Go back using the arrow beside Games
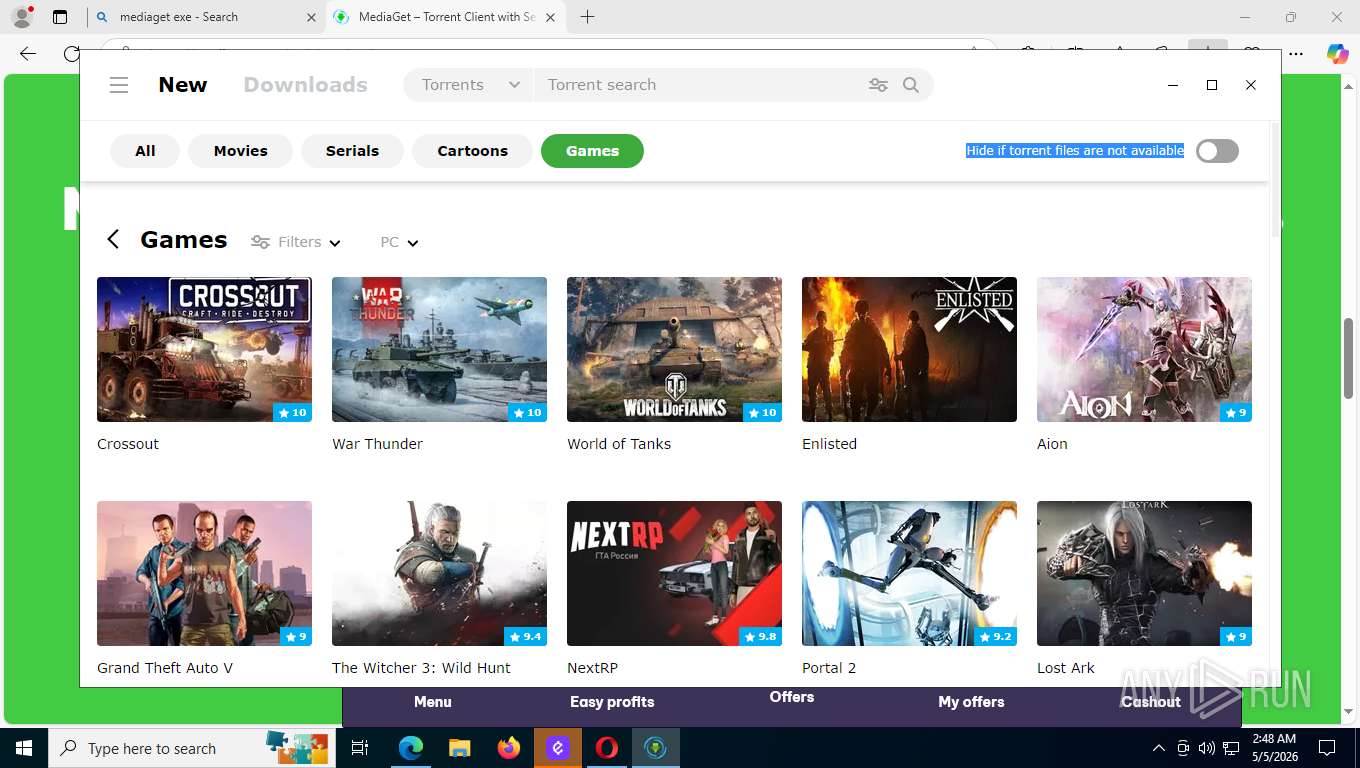 [x=113, y=239]
